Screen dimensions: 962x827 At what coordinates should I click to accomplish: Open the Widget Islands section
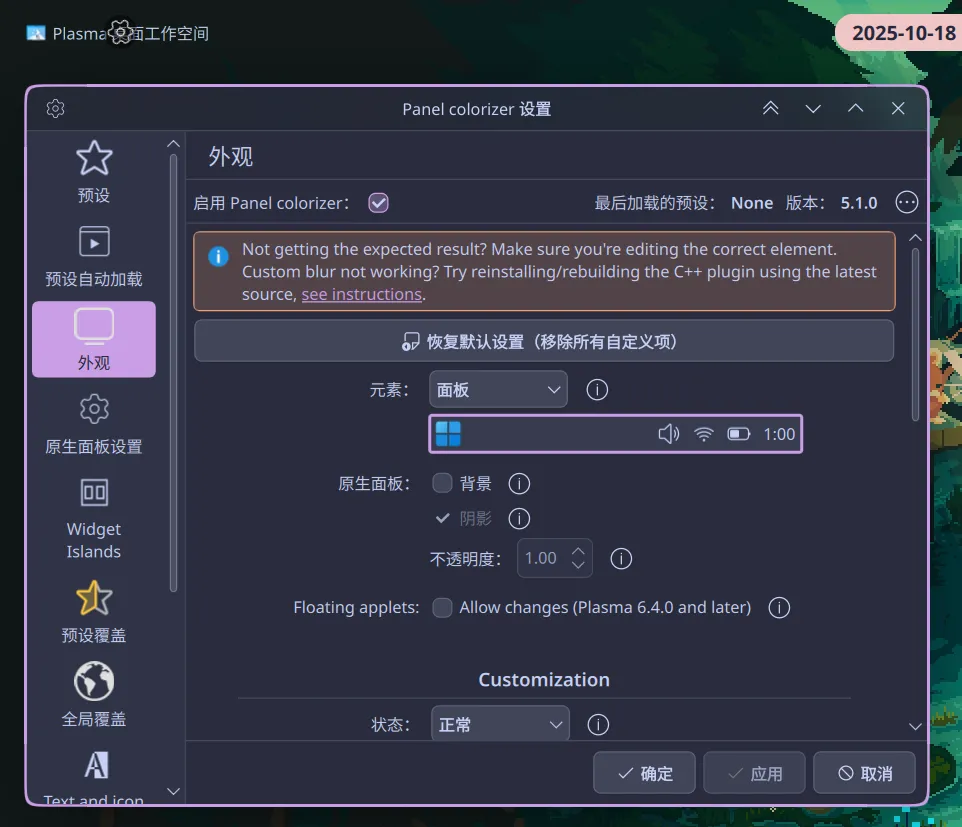click(x=94, y=517)
